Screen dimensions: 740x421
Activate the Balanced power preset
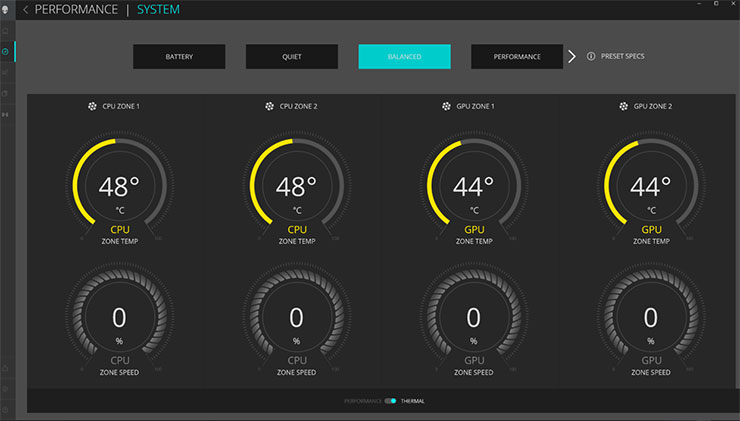(404, 57)
